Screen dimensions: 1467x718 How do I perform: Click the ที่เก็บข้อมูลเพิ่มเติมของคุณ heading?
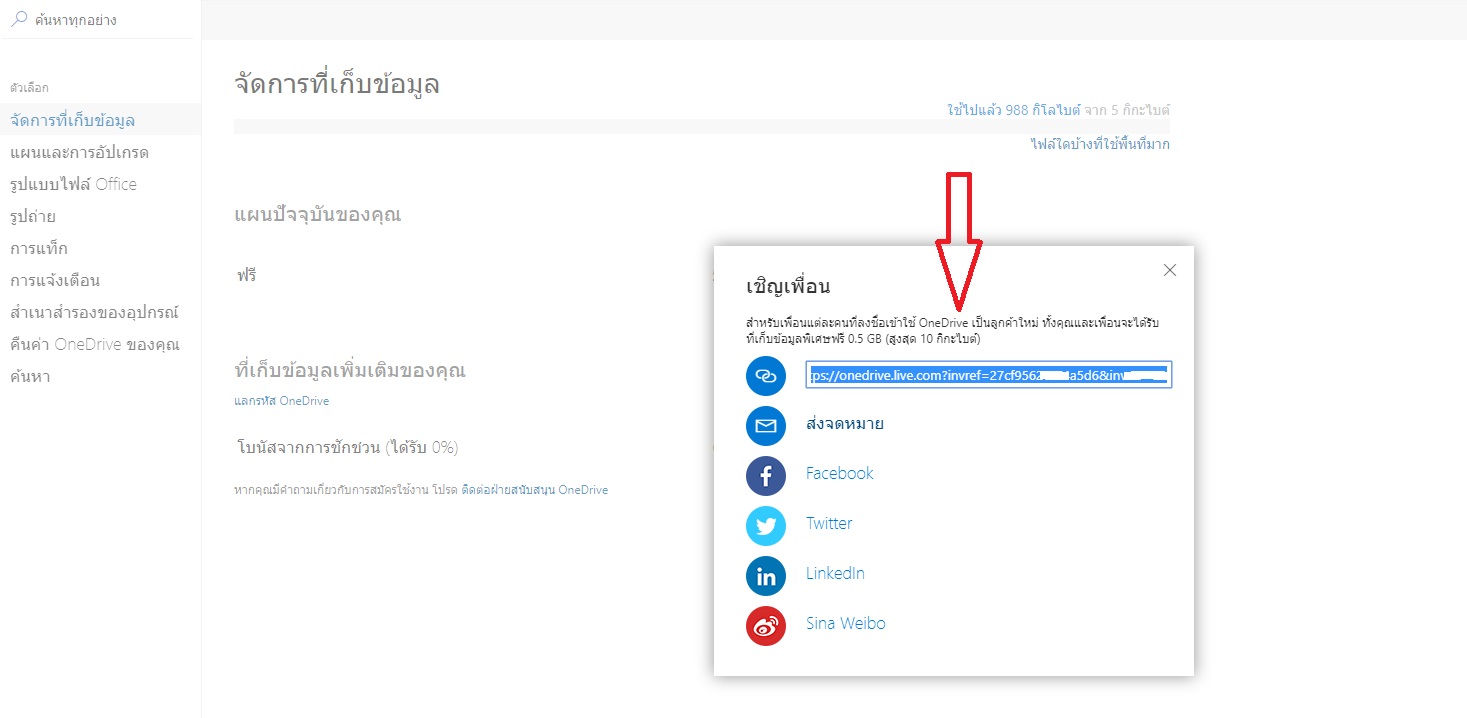[350, 370]
